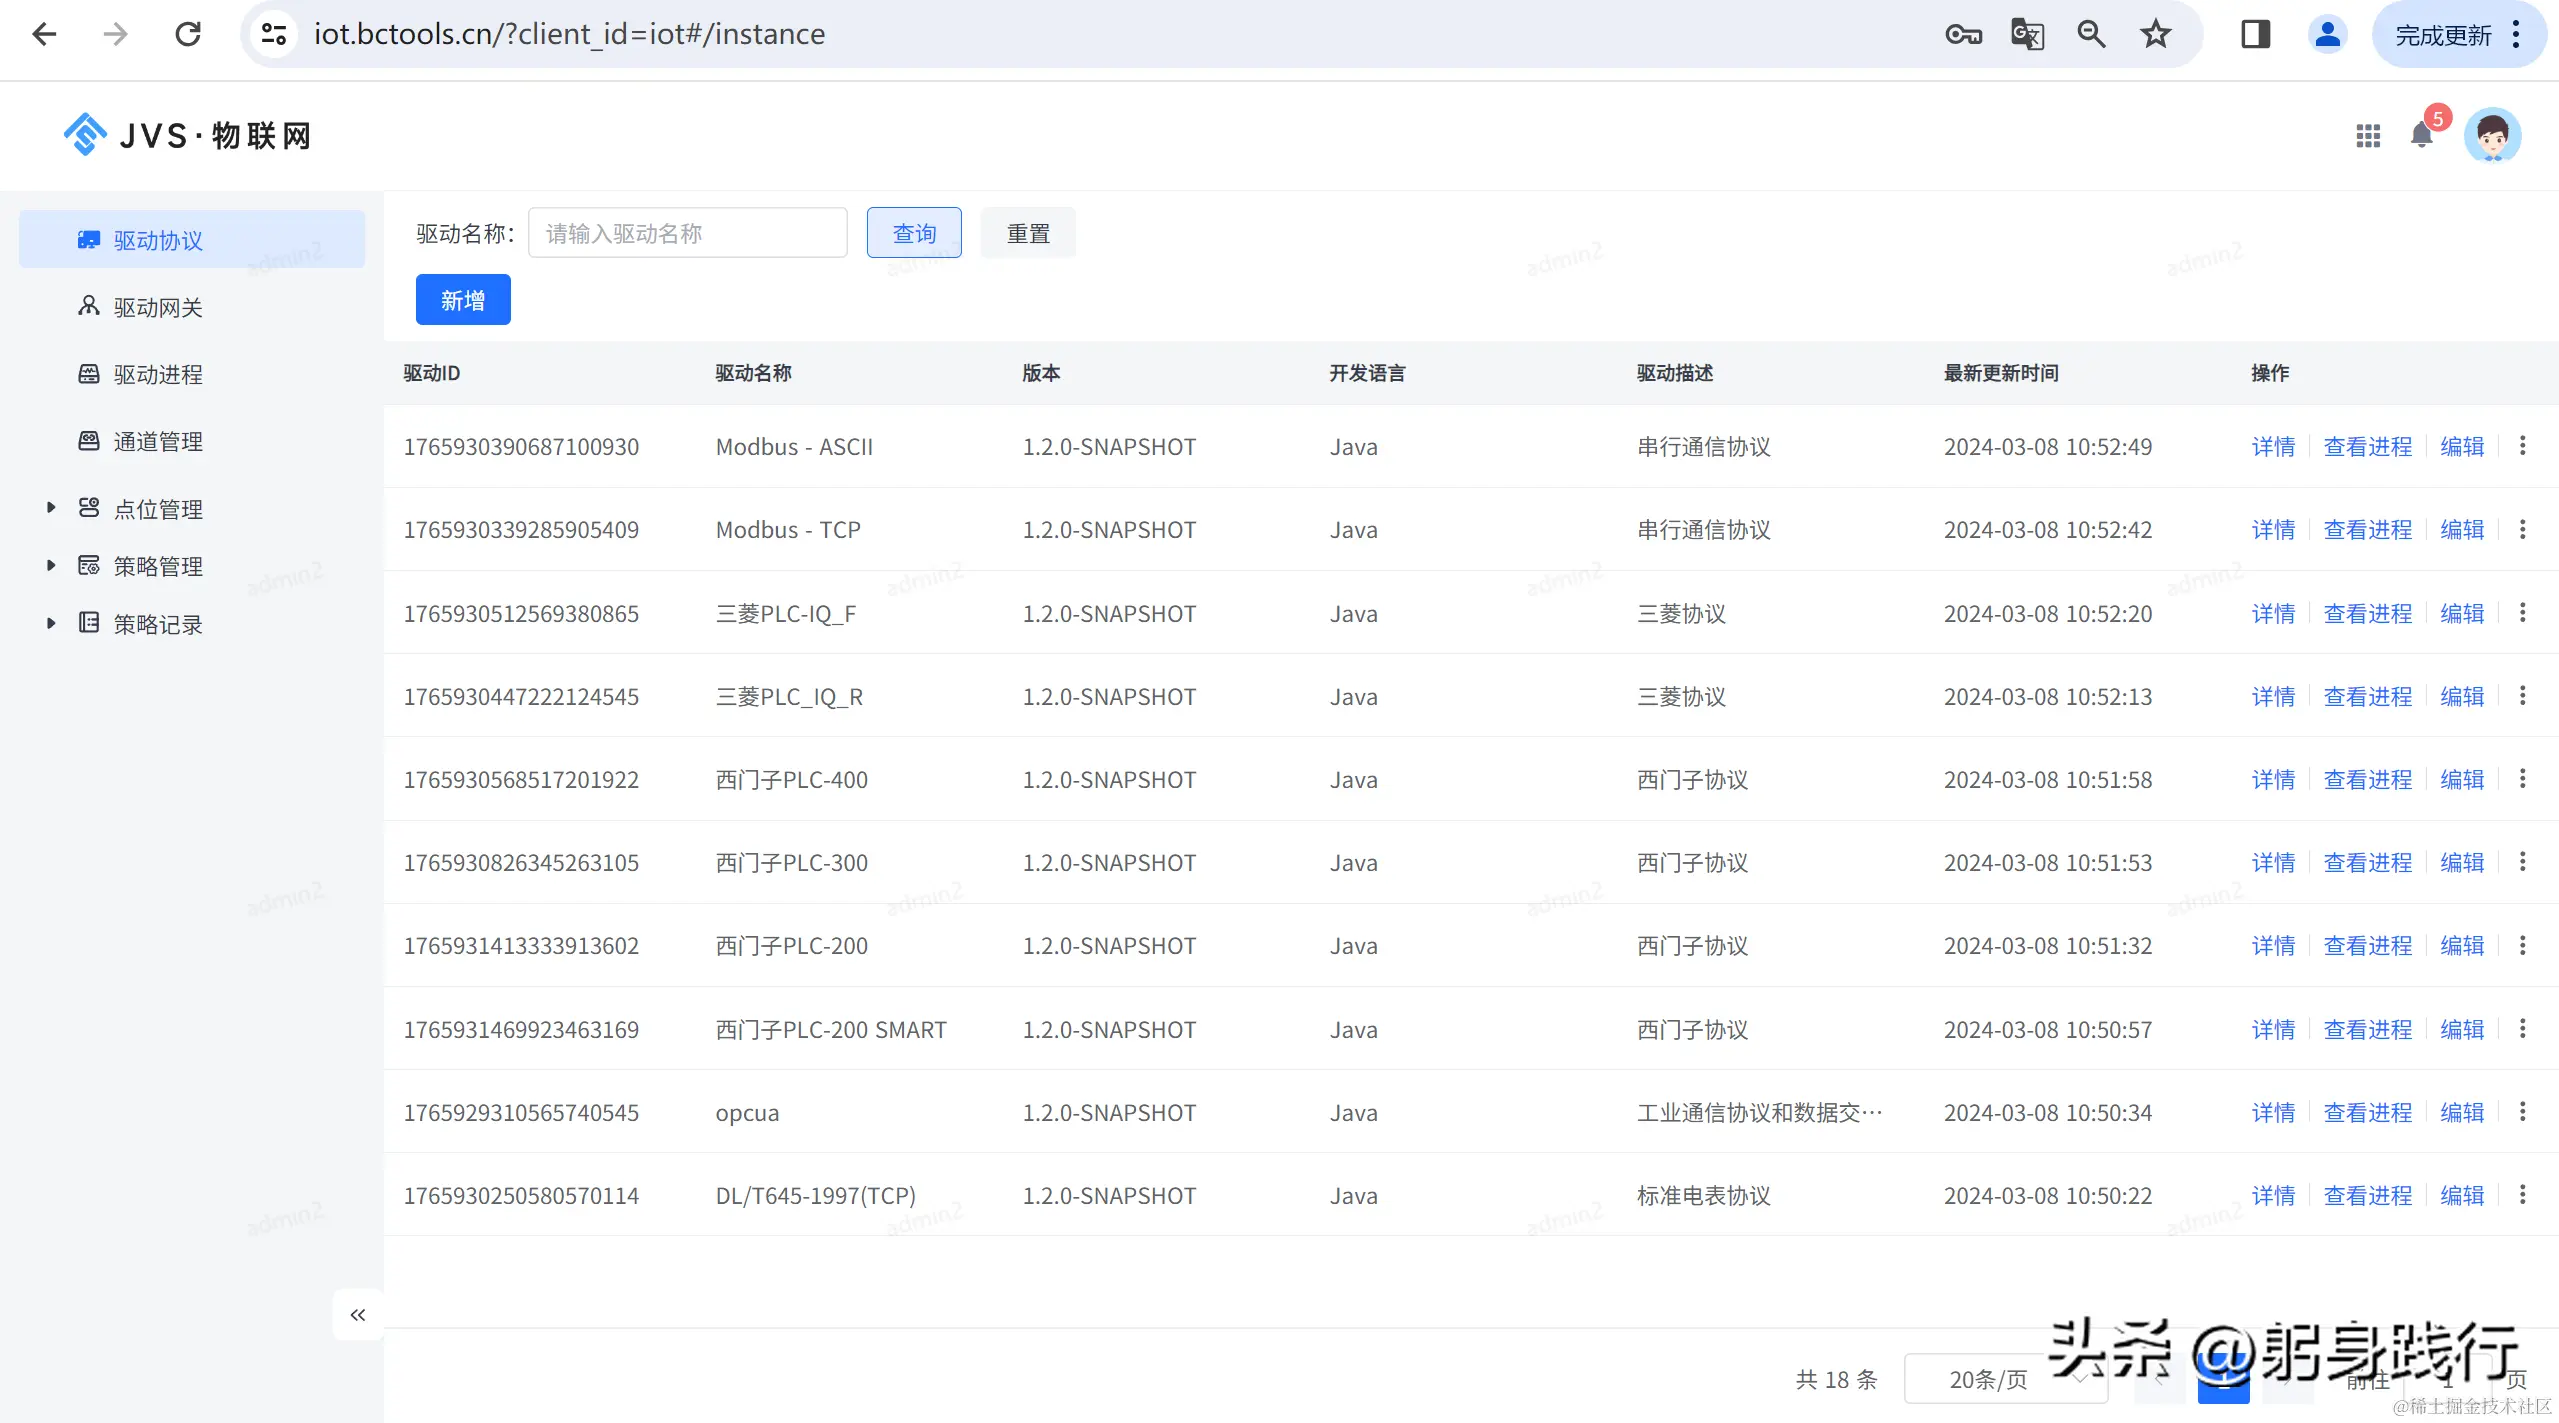2559x1423 pixels.
Task: Click more options for Modbus - ASCII row
Action: point(2522,446)
